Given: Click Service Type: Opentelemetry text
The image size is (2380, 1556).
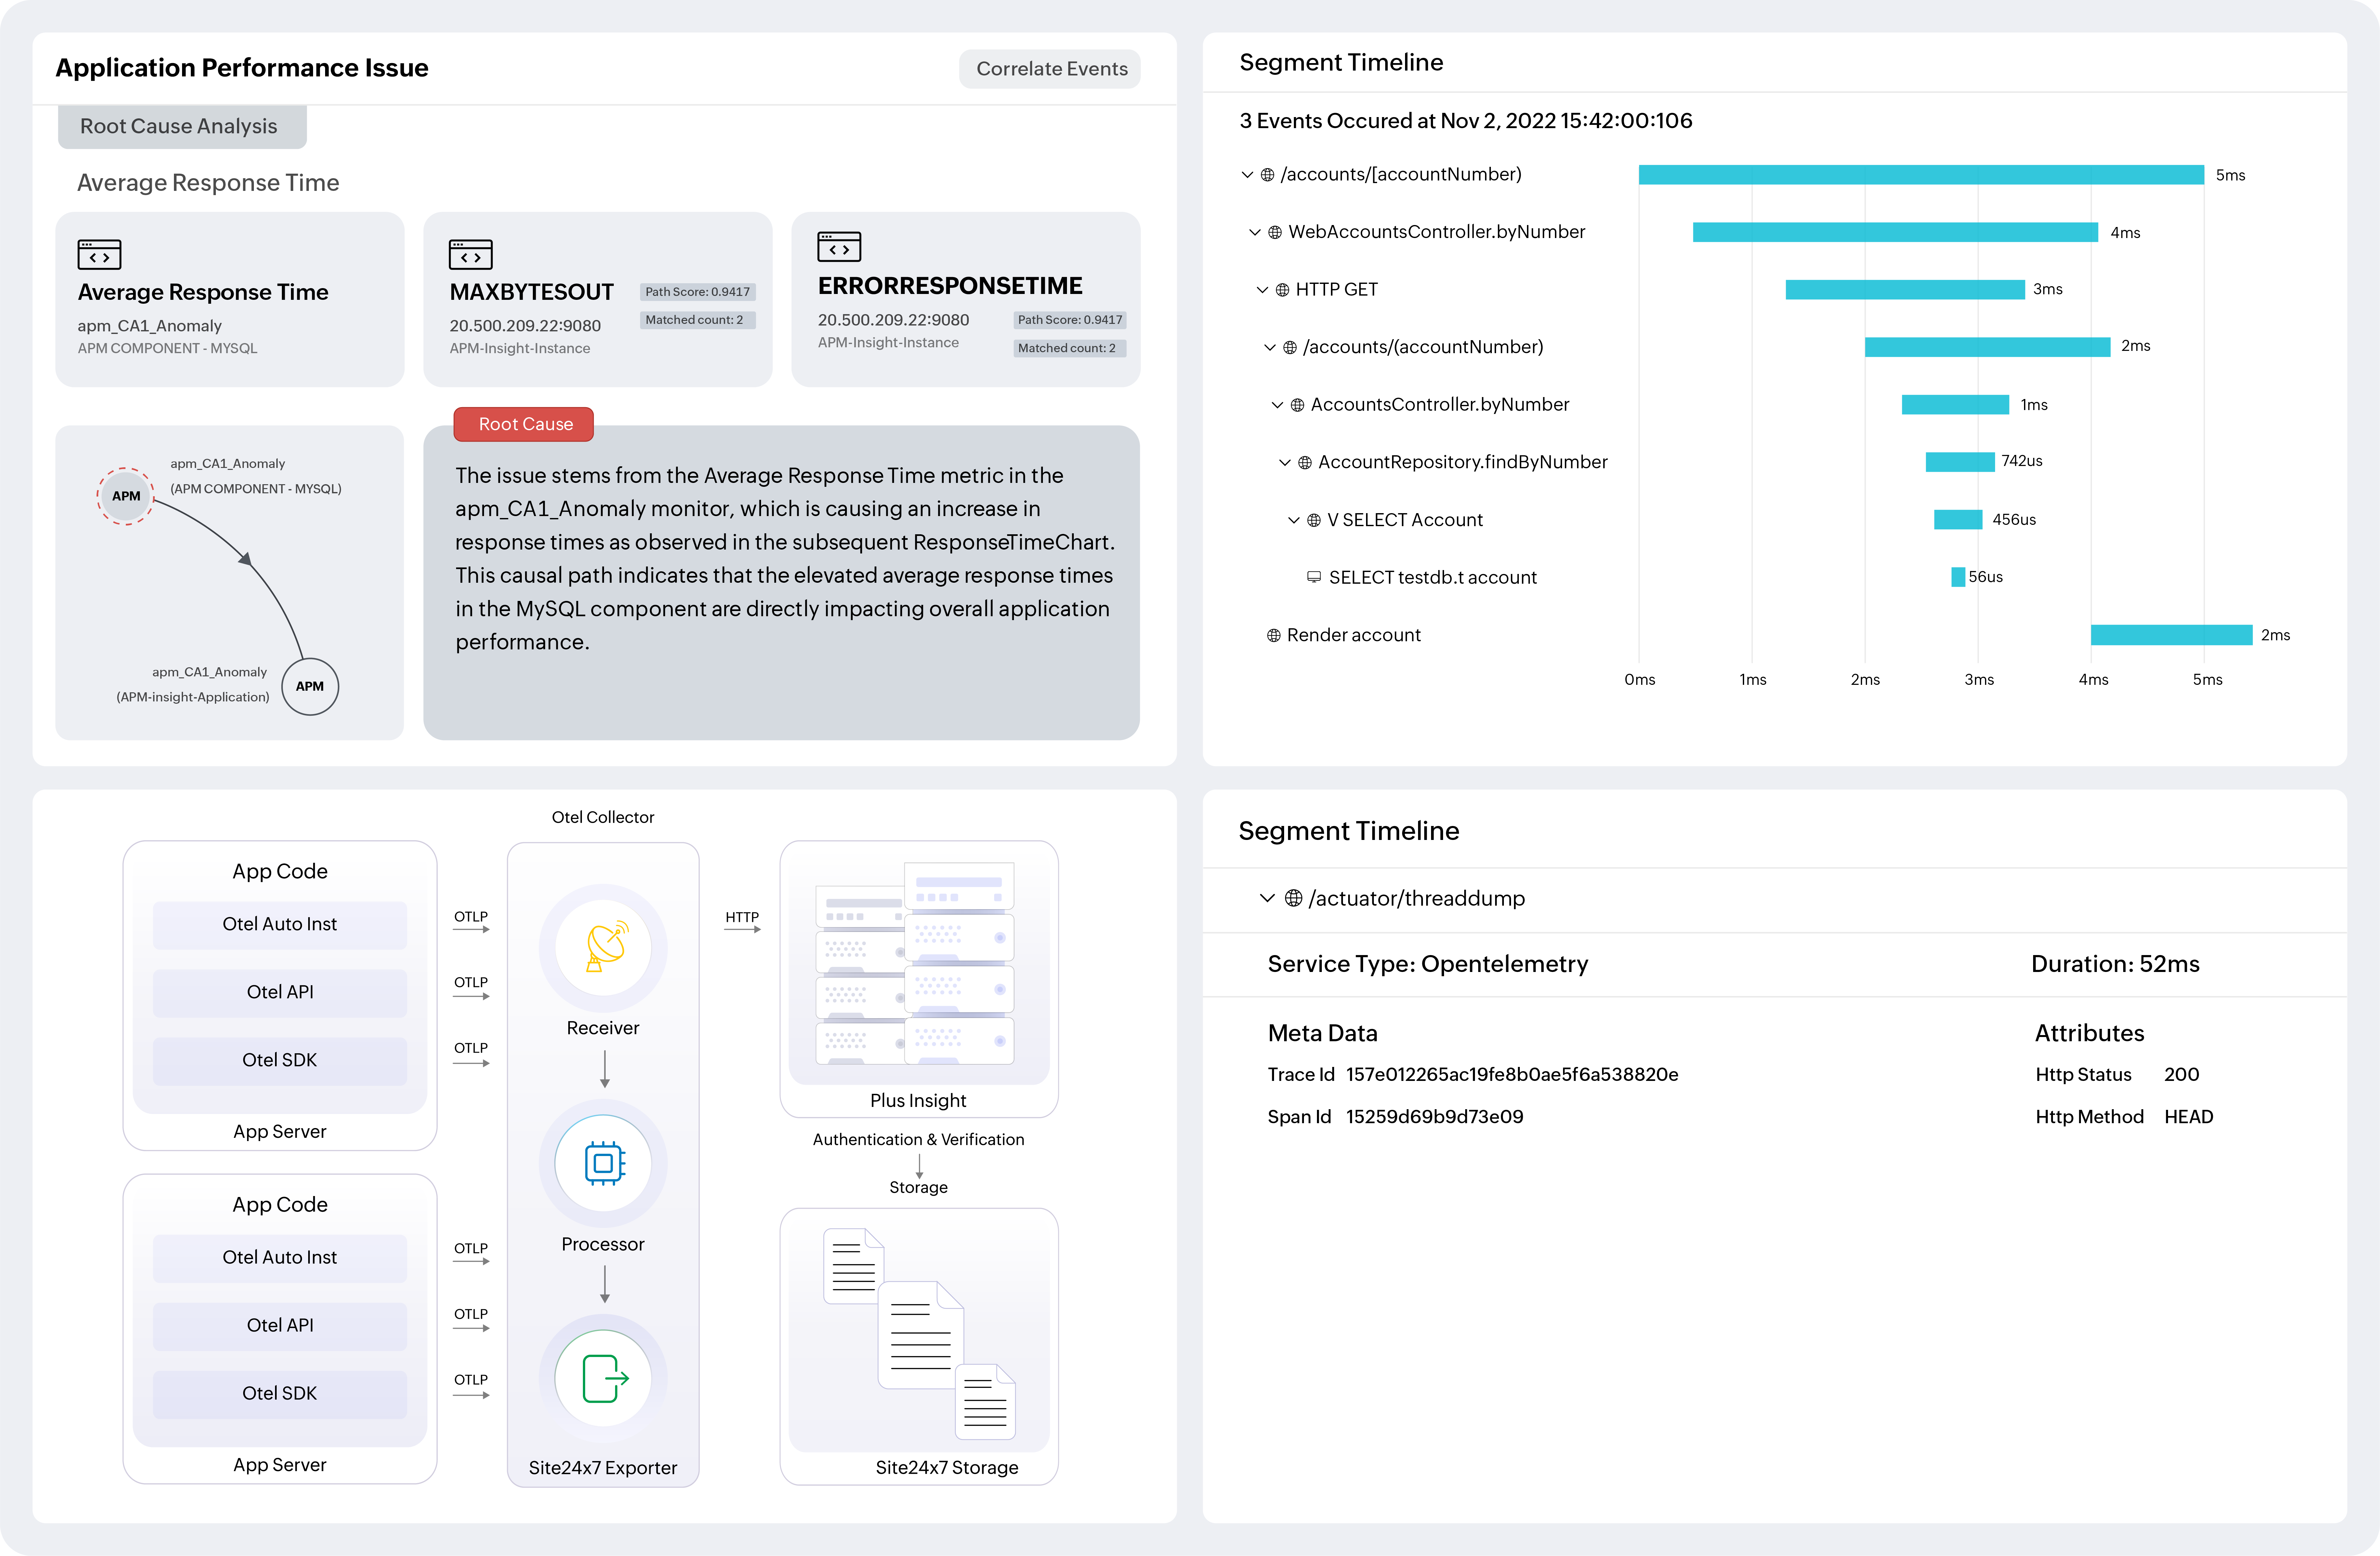Looking at the screenshot, I should [1428, 964].
